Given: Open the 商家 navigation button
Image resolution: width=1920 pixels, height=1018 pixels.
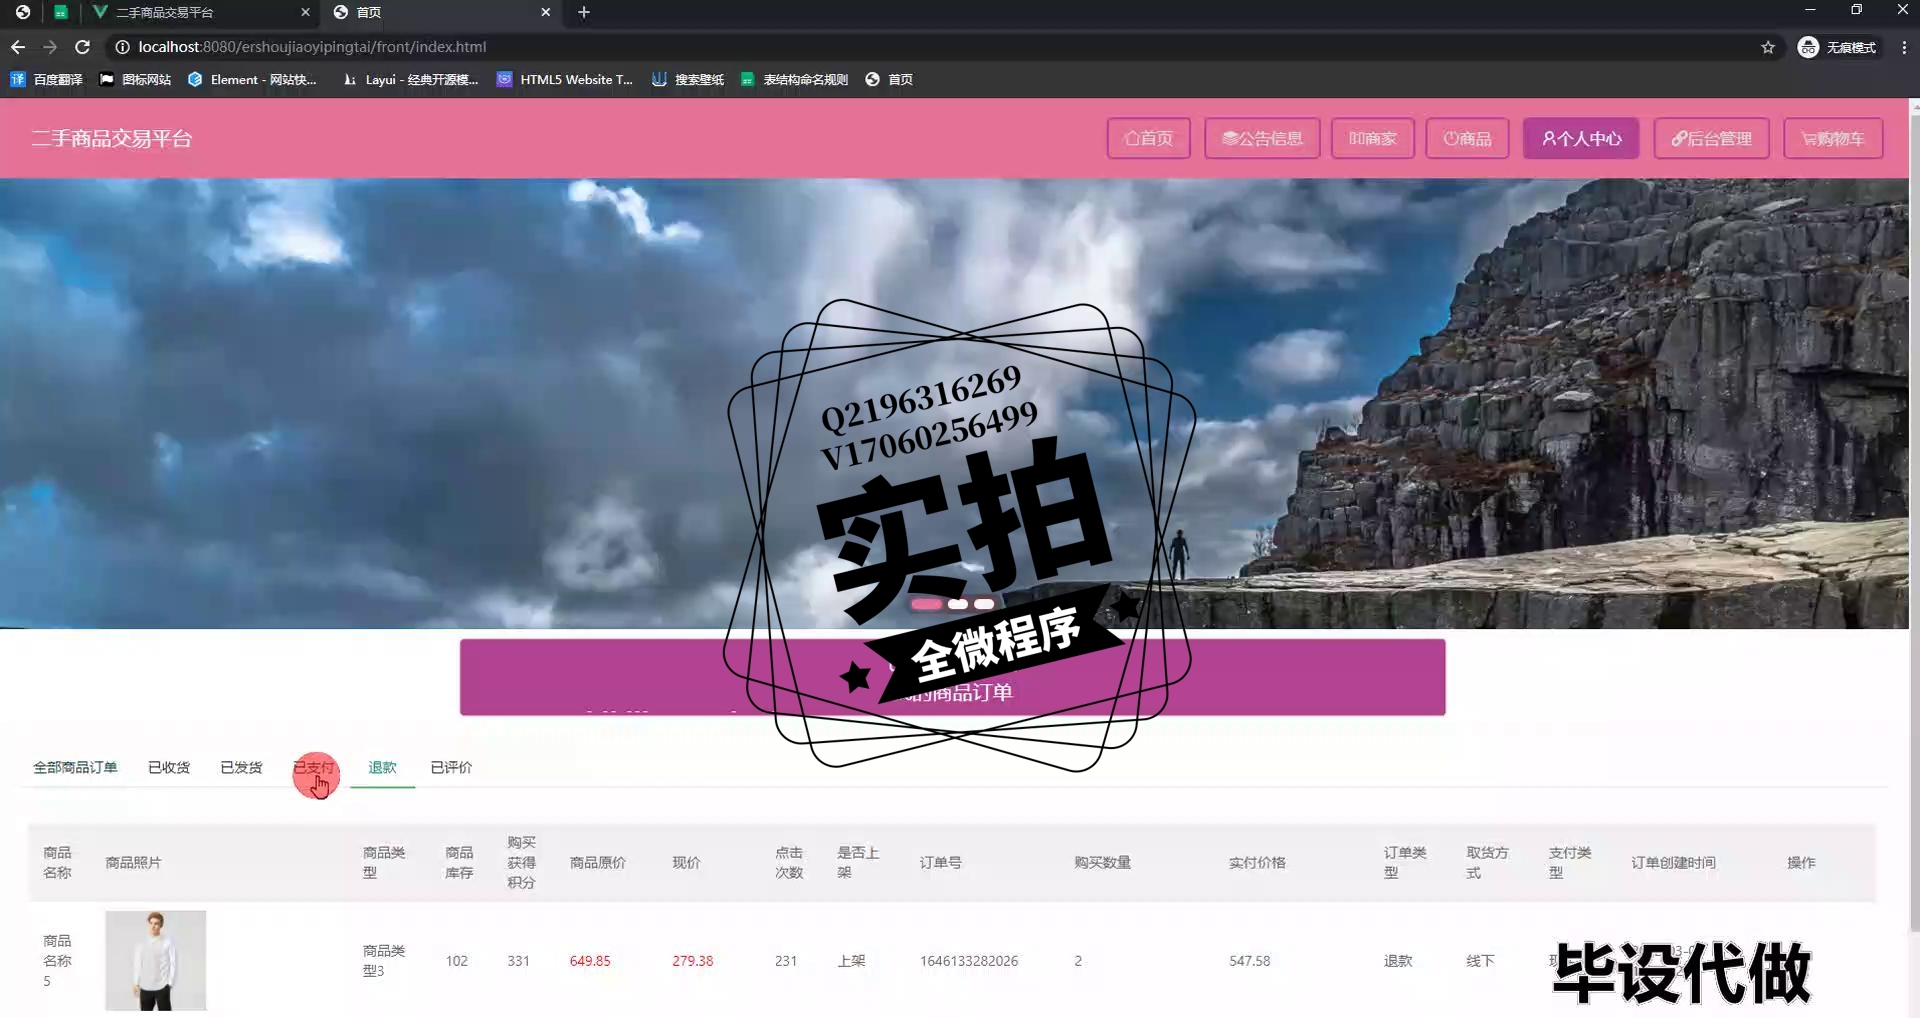Looking at the screenshot, I should pyautogui.click(x=1372, y=138).
